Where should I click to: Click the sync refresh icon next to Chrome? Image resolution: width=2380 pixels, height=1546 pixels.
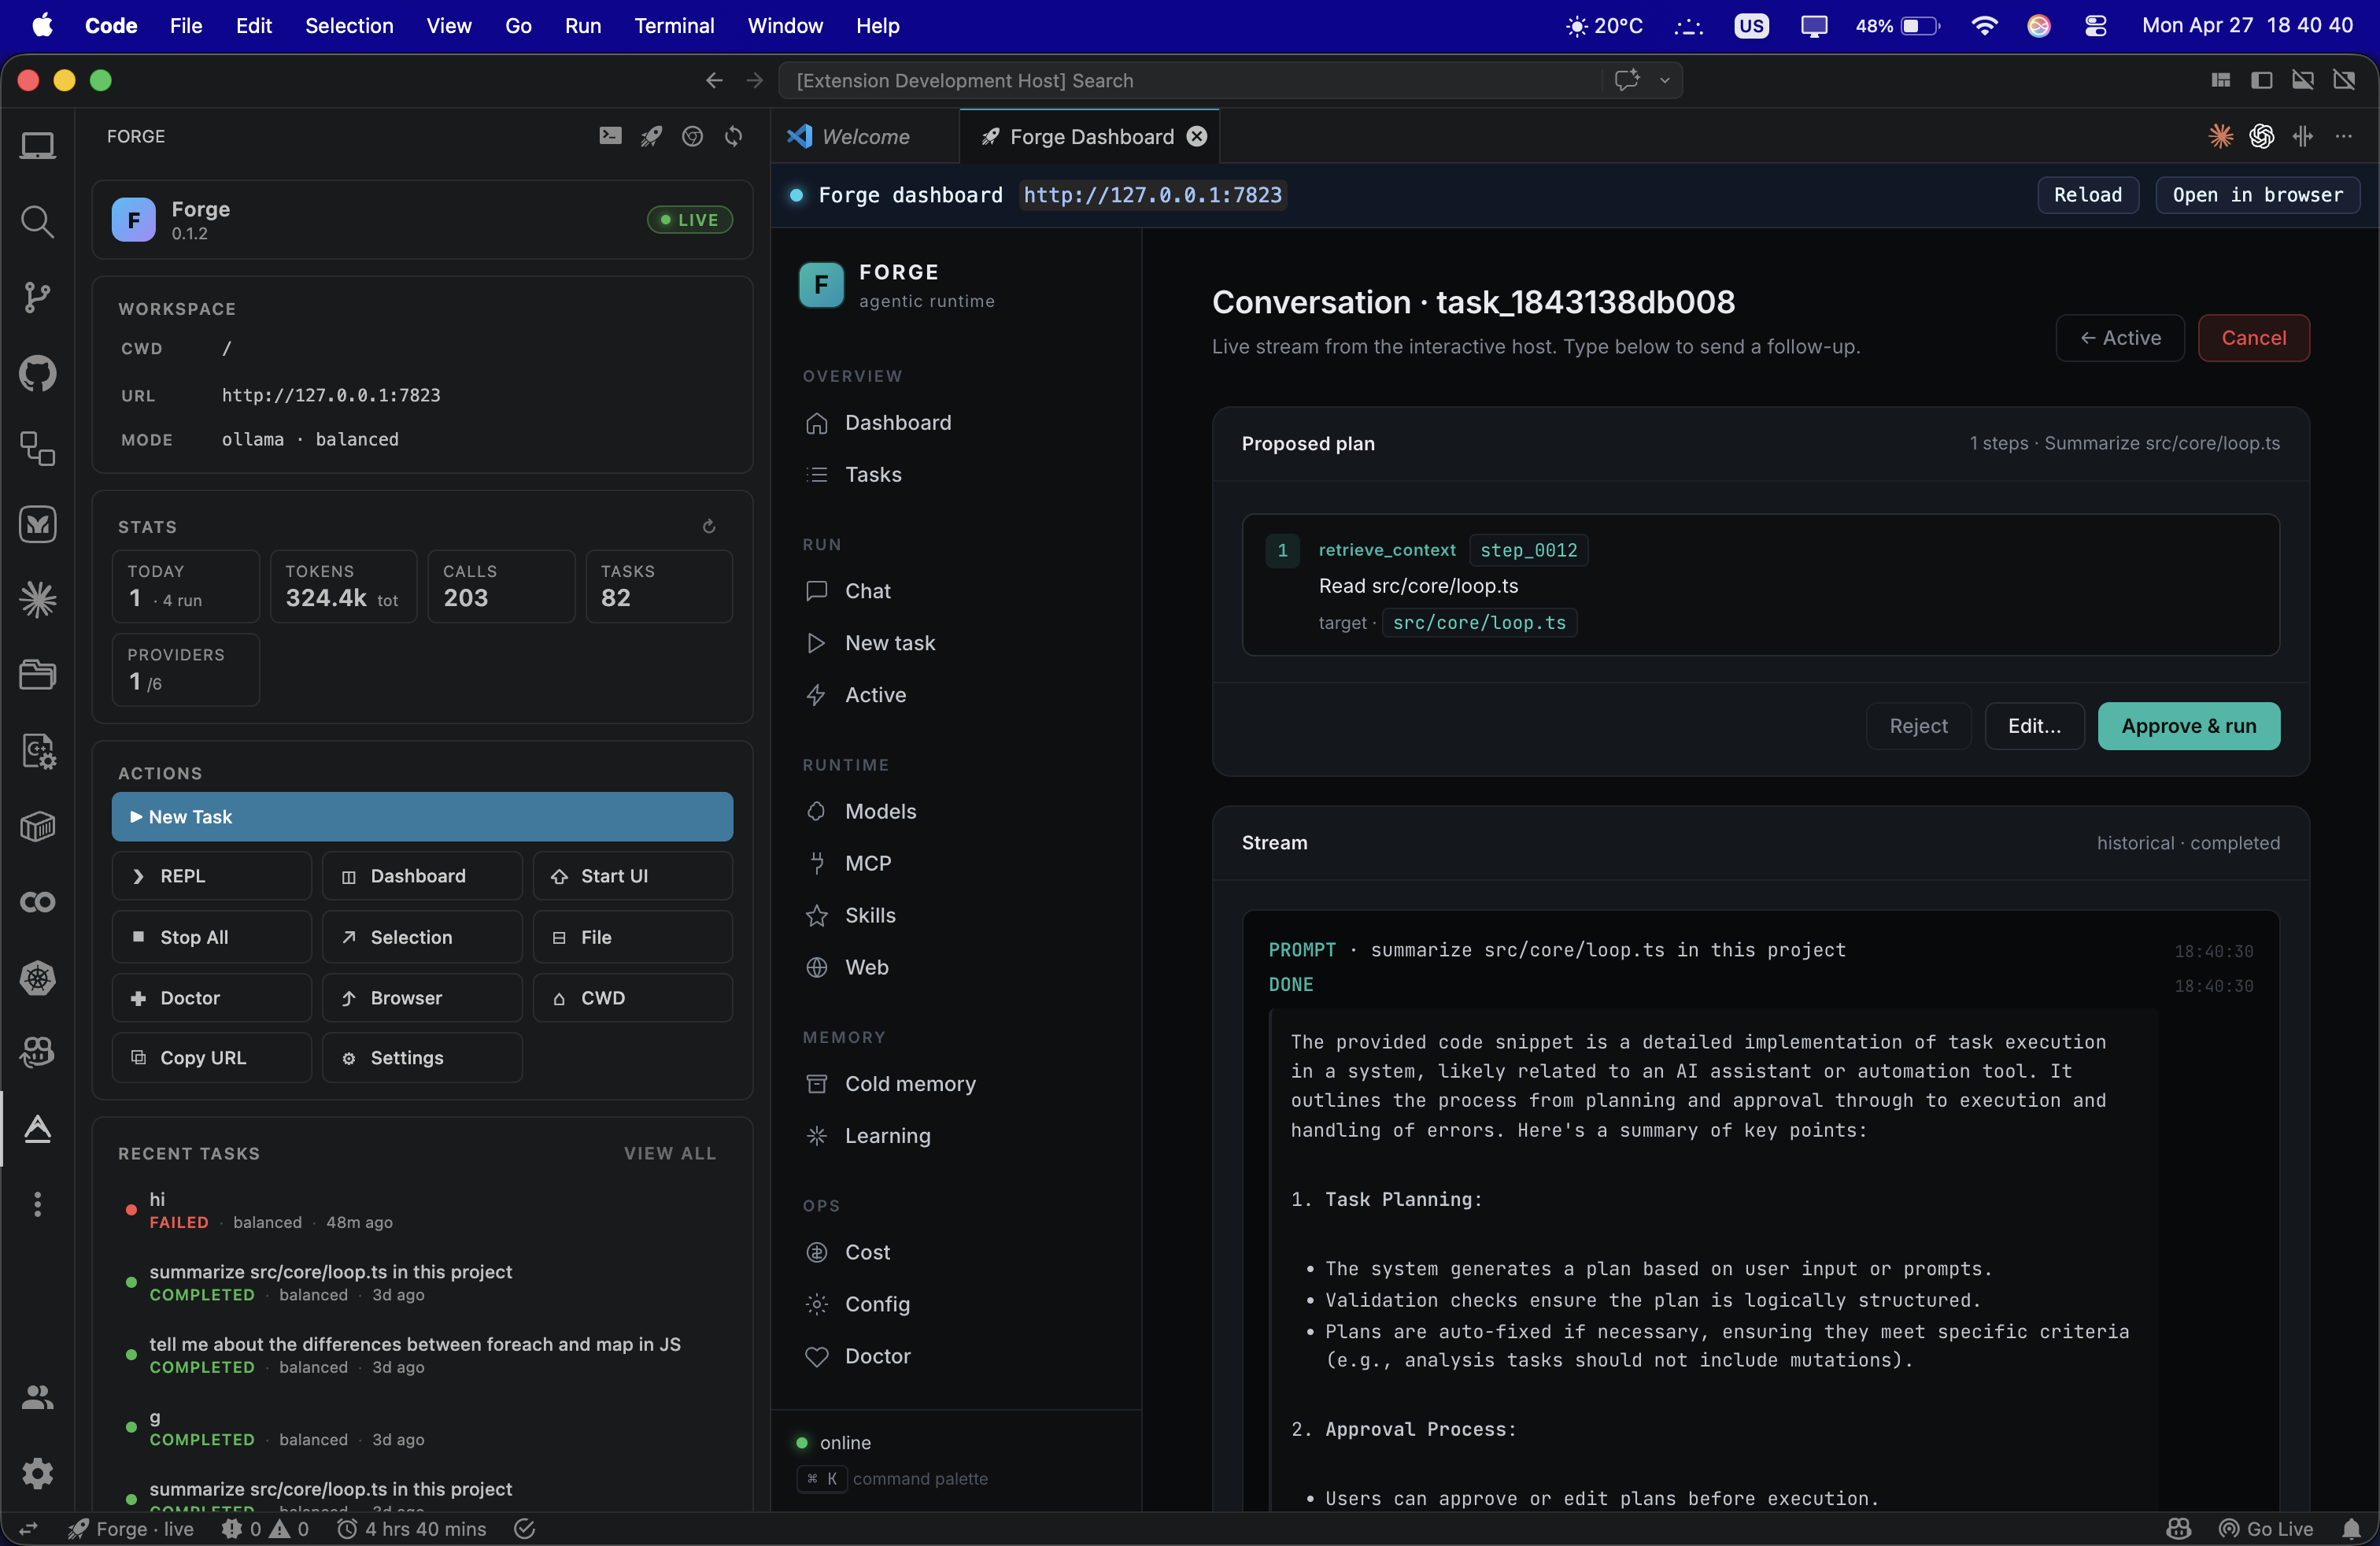tap(733, 136)
